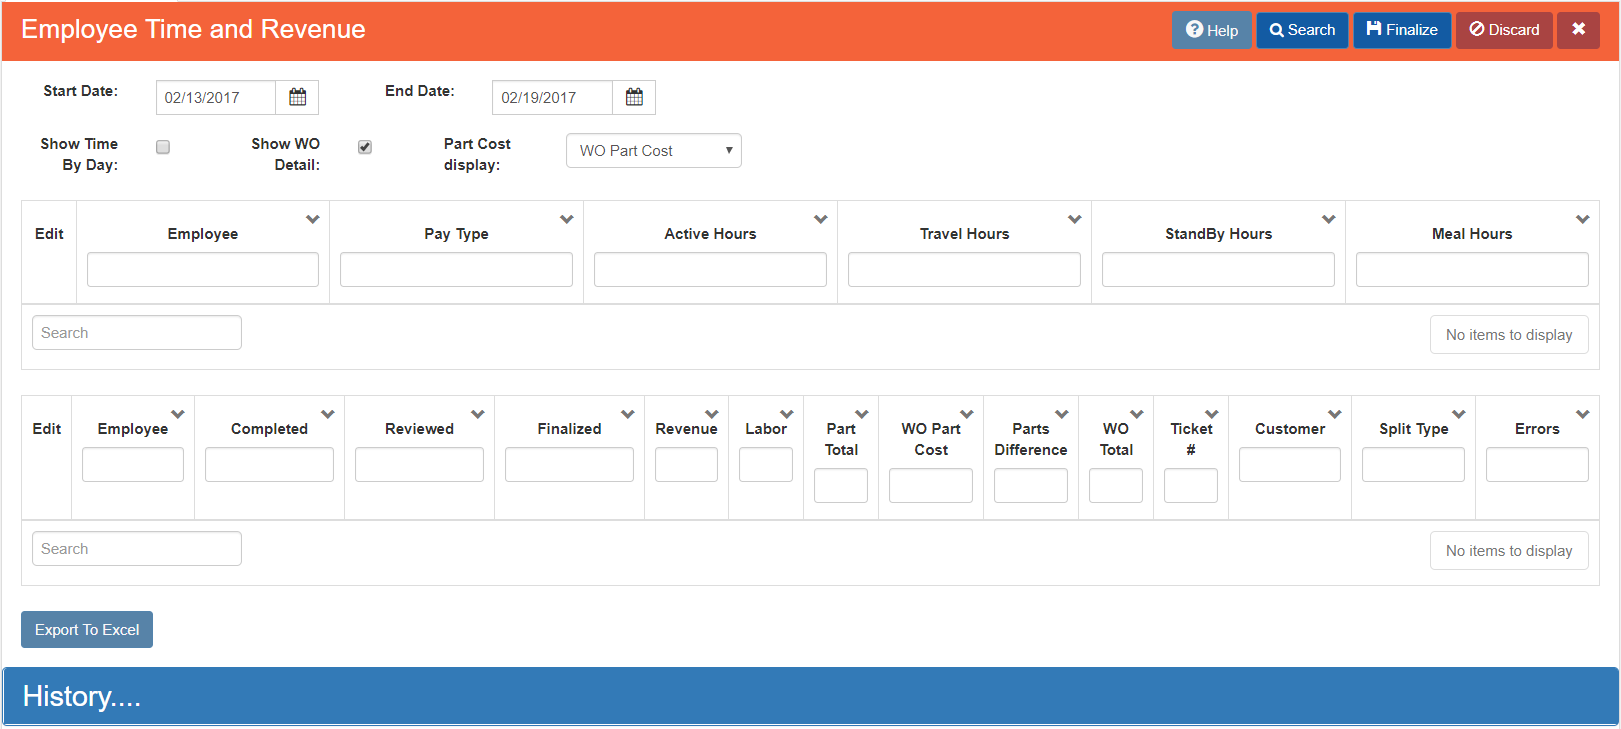This screenshot has height=729, width=1621.
Task: Focus the Labor filter box
Action: [766, 464]
